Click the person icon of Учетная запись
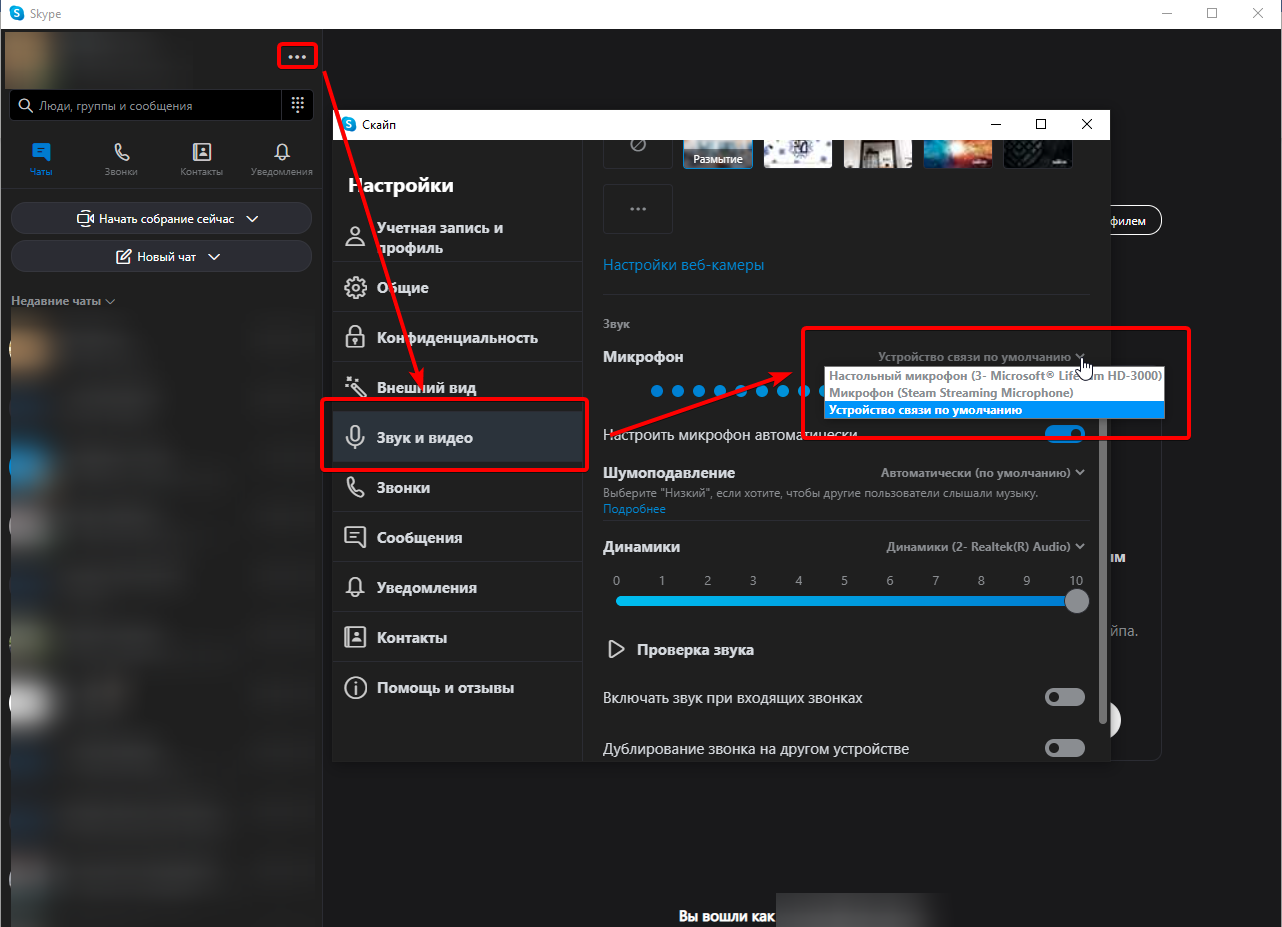Image resolution: width=1282 pixels, height=927 pixels. pos(355,237)
